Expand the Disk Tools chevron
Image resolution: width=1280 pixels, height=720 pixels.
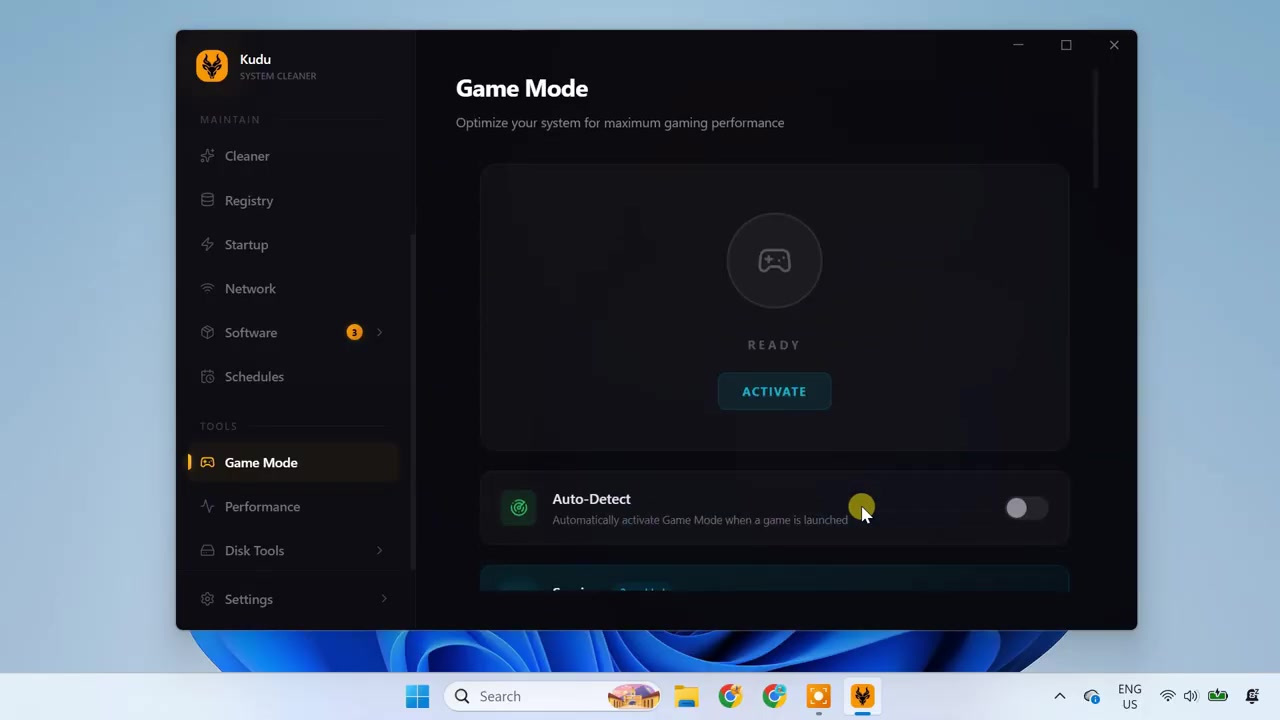379,550
